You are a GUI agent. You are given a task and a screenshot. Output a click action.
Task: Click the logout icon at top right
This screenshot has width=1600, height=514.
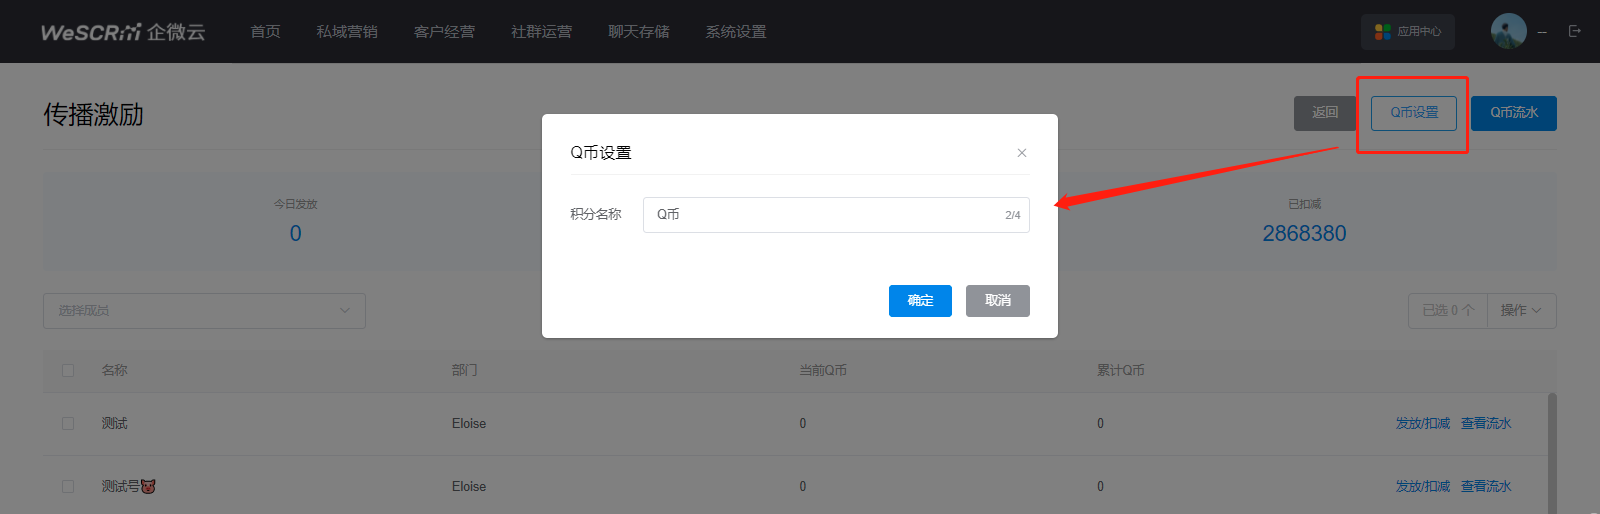coord(1574,32)
